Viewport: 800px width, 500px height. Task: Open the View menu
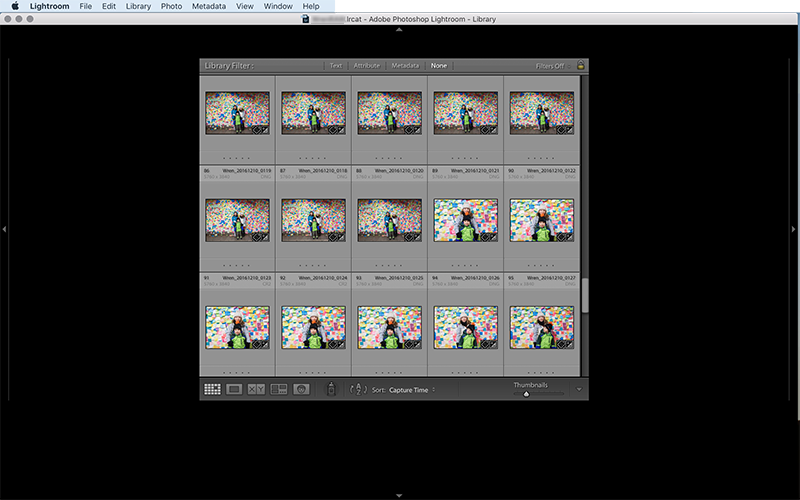click(245, 6)
